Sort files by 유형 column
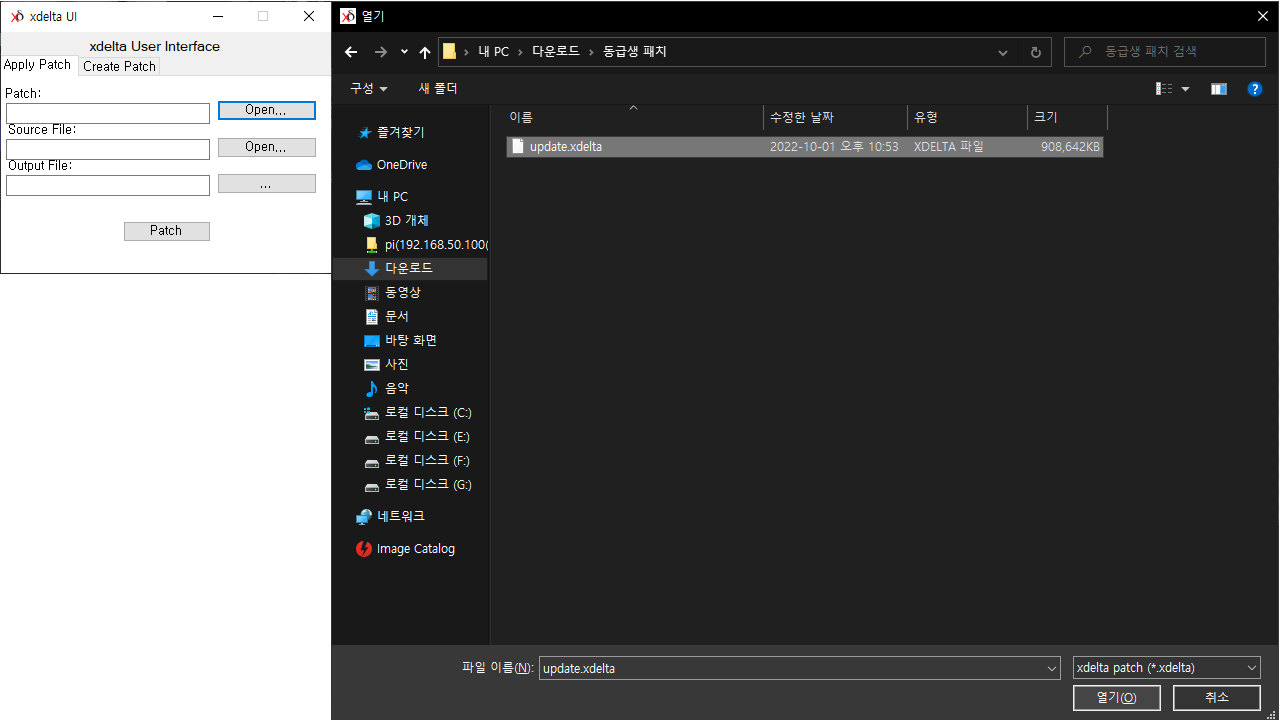This screenshot has height=720, width=1280. [967, 117]
